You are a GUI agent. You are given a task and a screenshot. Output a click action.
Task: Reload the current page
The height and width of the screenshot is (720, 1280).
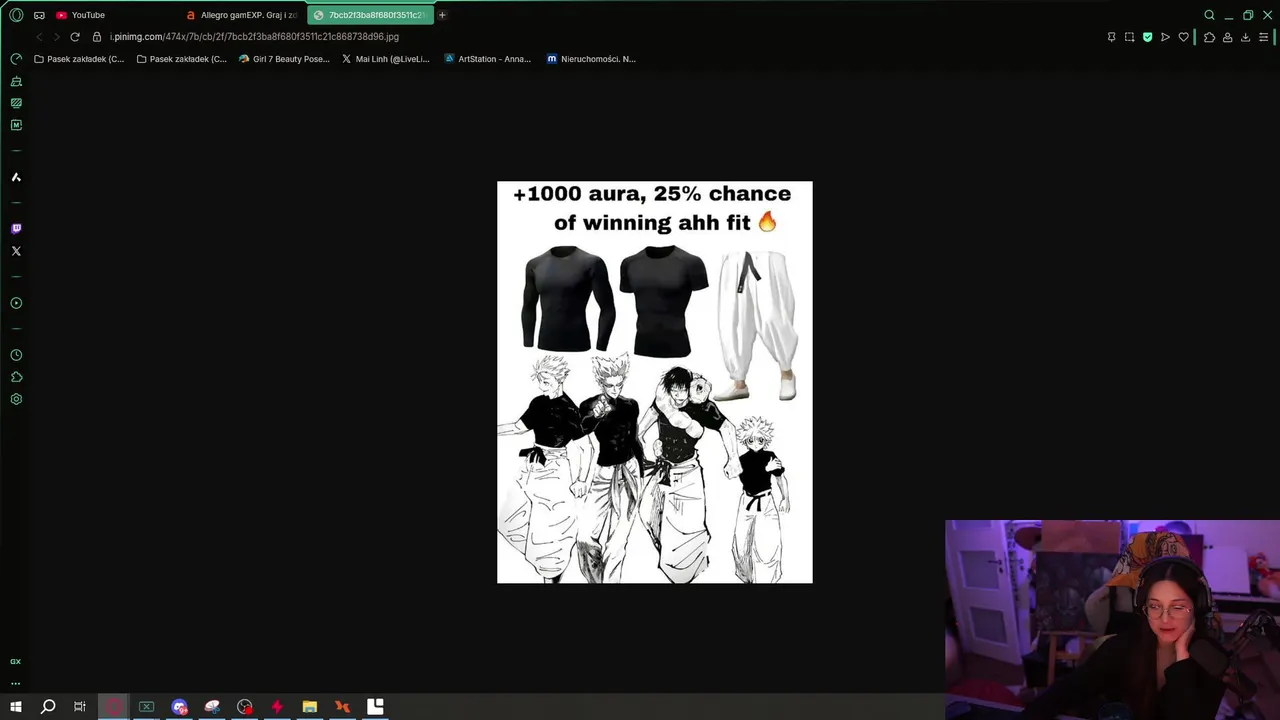(74, 37)
